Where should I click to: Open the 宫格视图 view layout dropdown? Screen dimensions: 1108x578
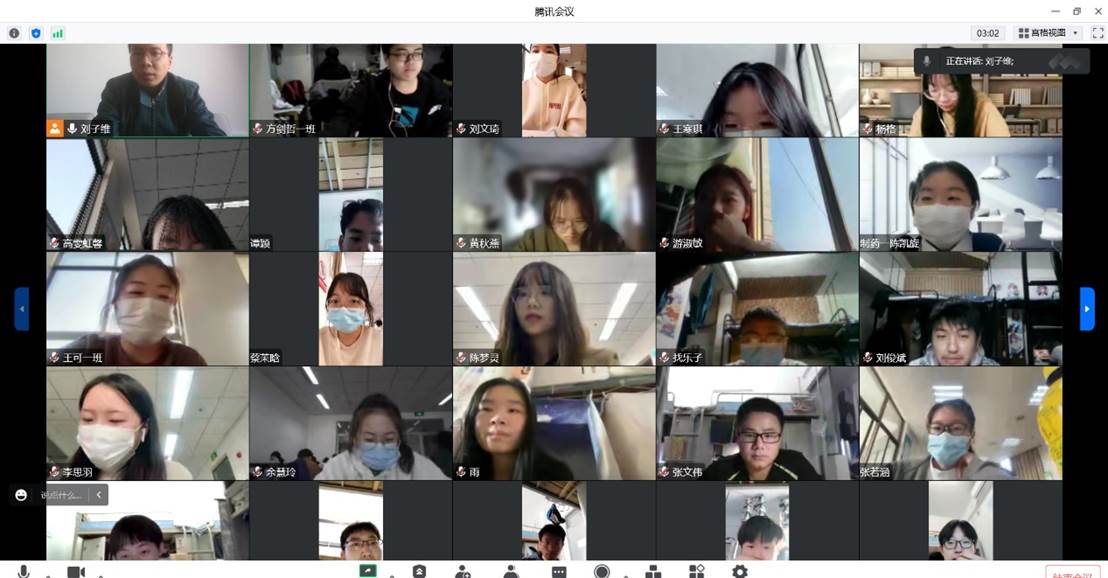click(x=1049, y=33)
